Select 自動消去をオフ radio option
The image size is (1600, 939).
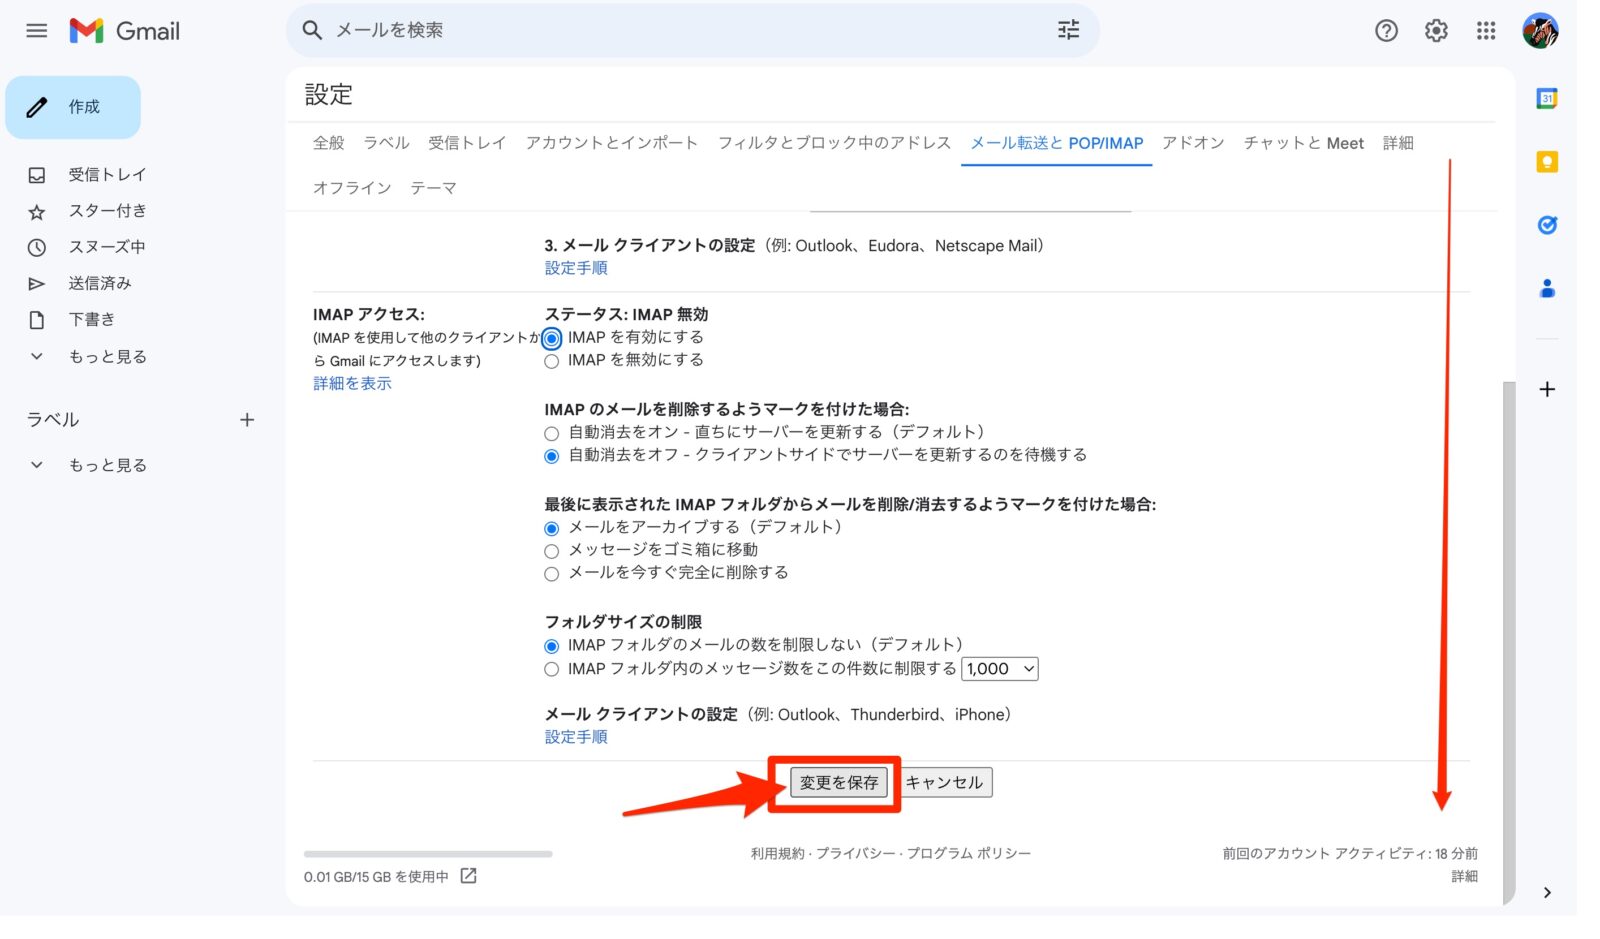[x=551, y=456]
